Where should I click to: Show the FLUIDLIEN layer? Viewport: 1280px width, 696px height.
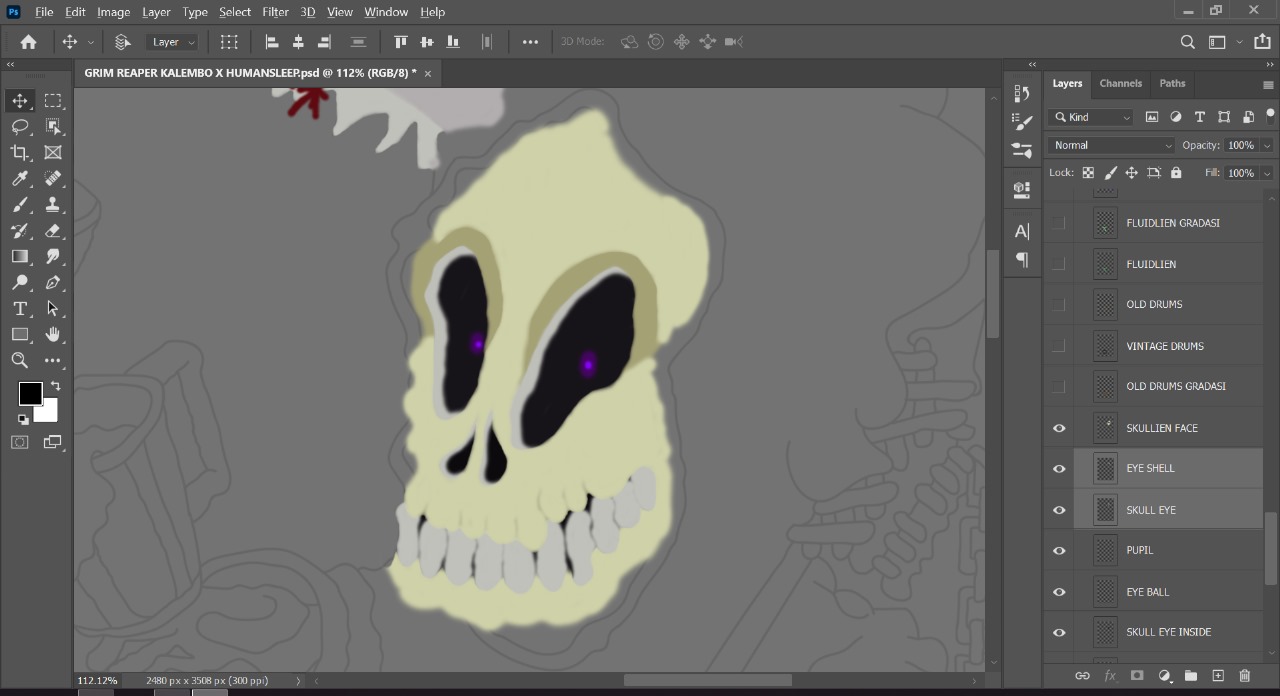[x=1059, y=264]
